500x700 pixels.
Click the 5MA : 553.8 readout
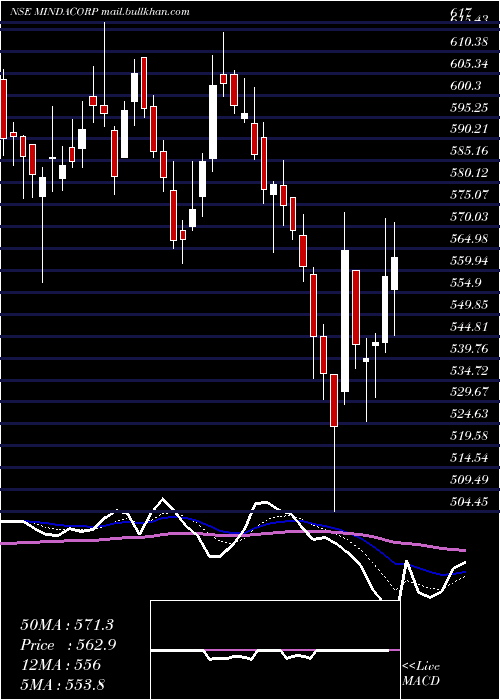(x=62, y=685)
